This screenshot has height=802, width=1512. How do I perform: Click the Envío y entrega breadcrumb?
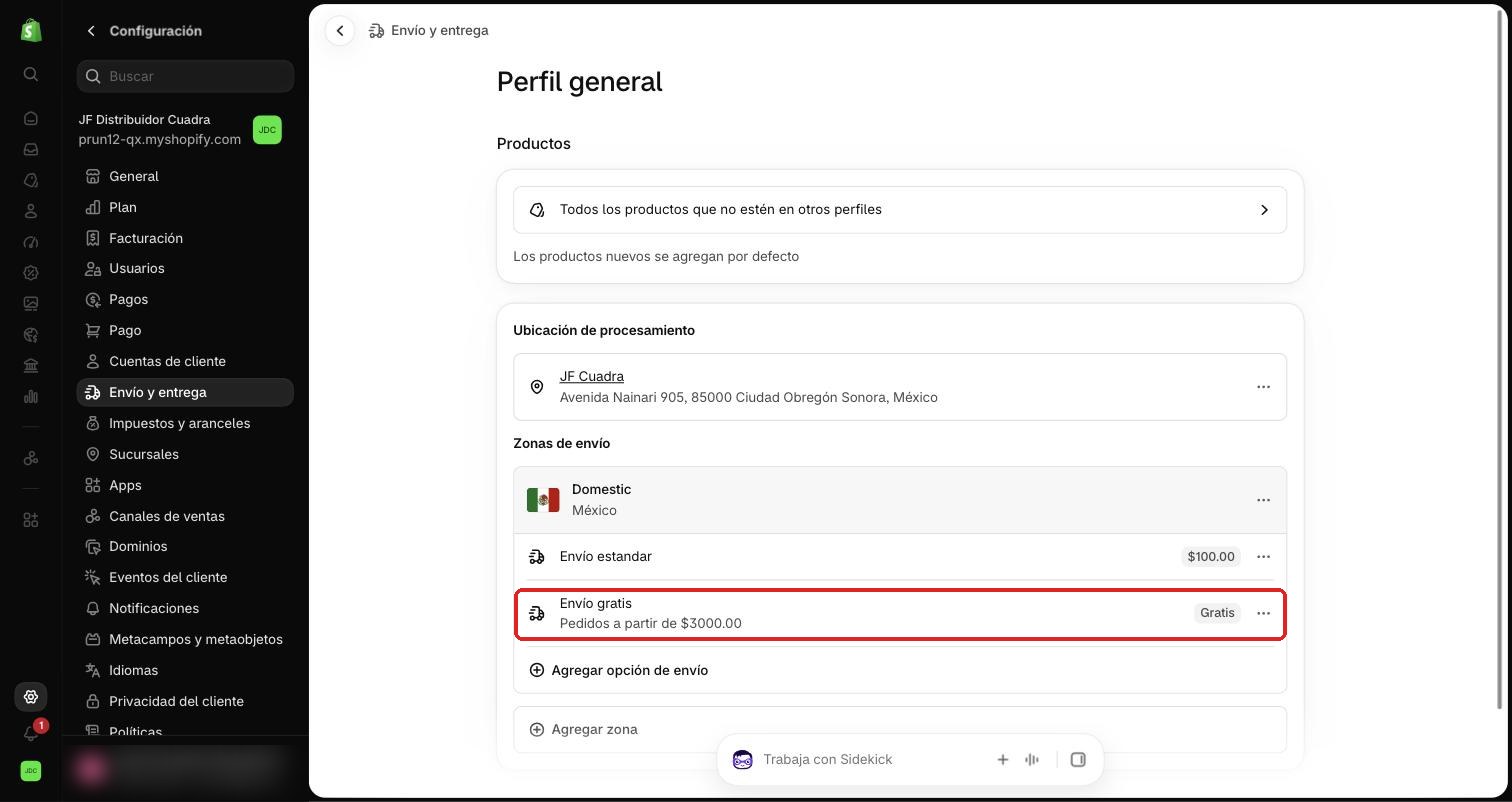(x=440, y=31)
